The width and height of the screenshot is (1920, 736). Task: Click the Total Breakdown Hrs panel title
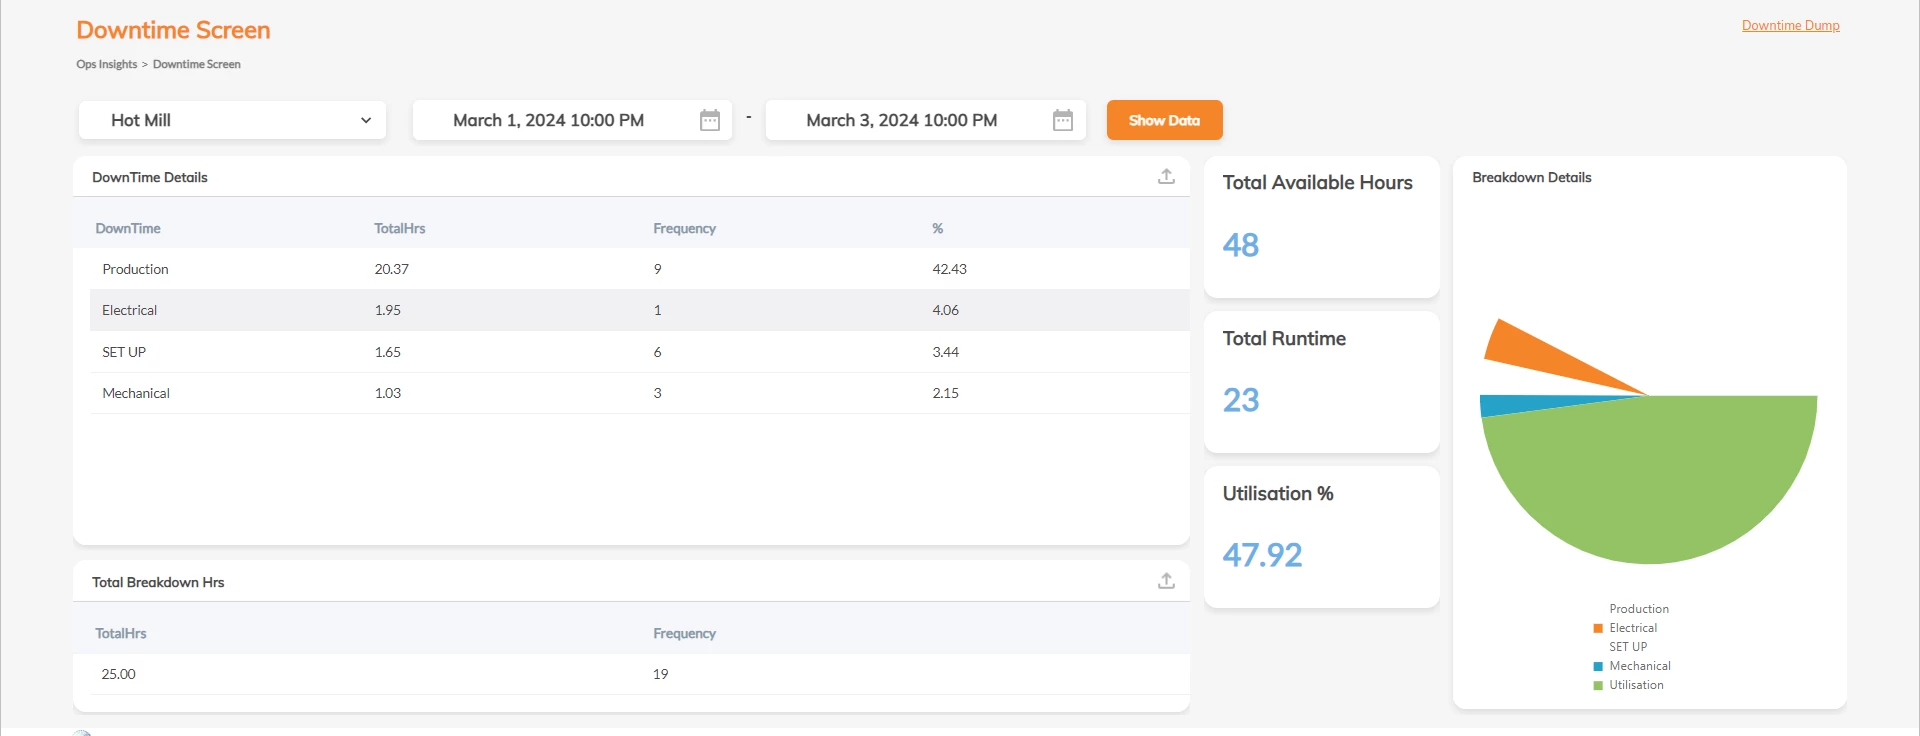[x=158, y=582]
